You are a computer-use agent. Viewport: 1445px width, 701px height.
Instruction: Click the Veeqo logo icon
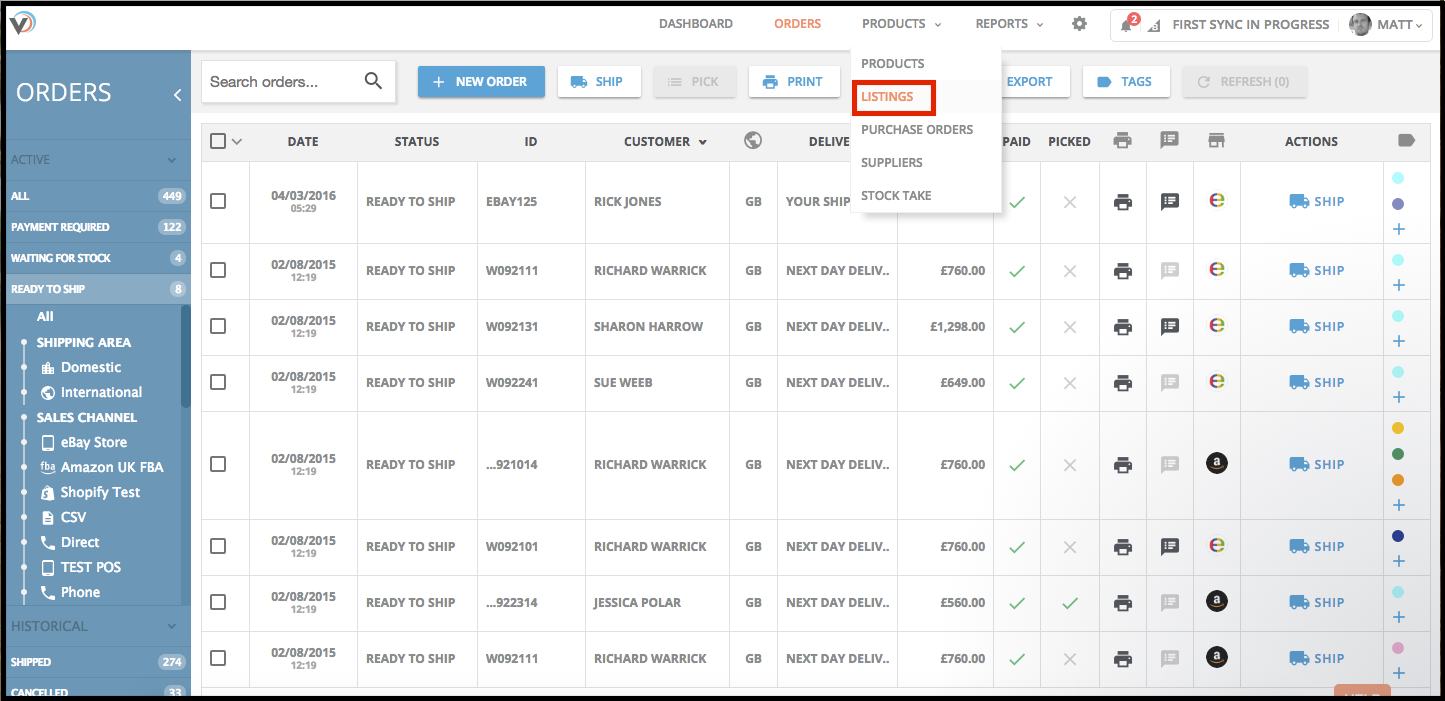pos(23,24)
